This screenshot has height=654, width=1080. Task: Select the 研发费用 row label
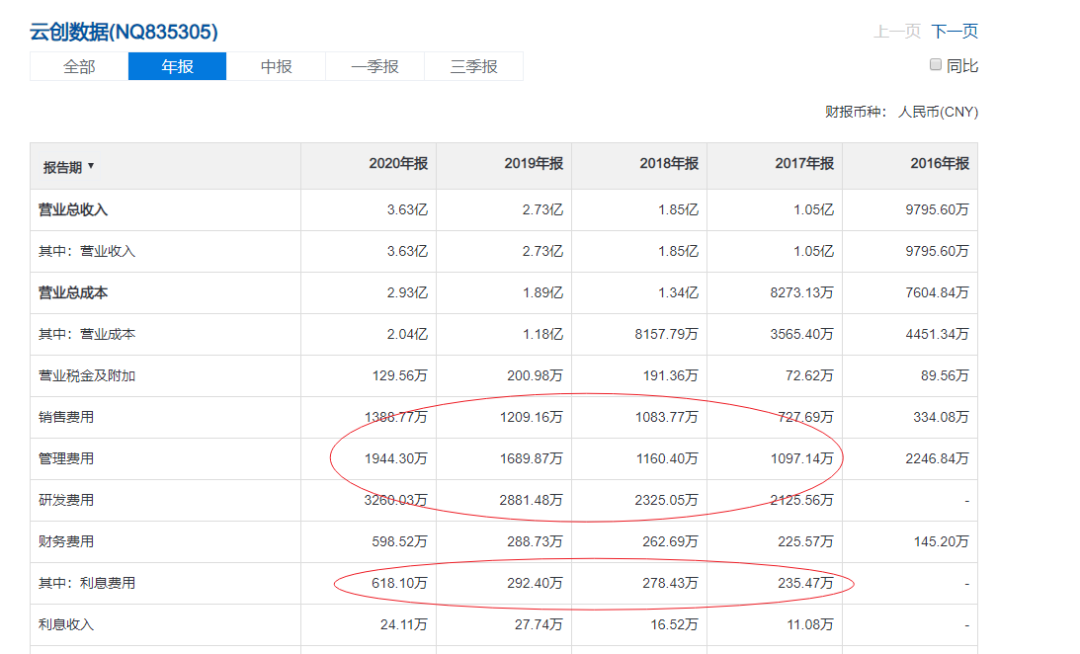[66, 500]
